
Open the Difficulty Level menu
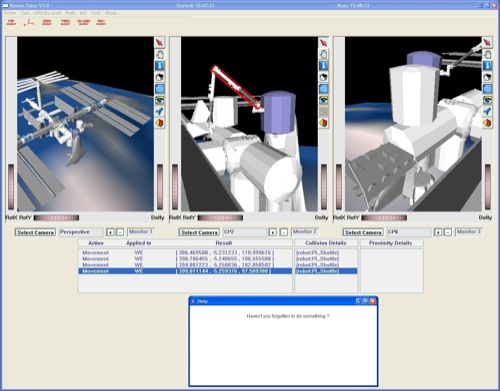pos(47,13)
